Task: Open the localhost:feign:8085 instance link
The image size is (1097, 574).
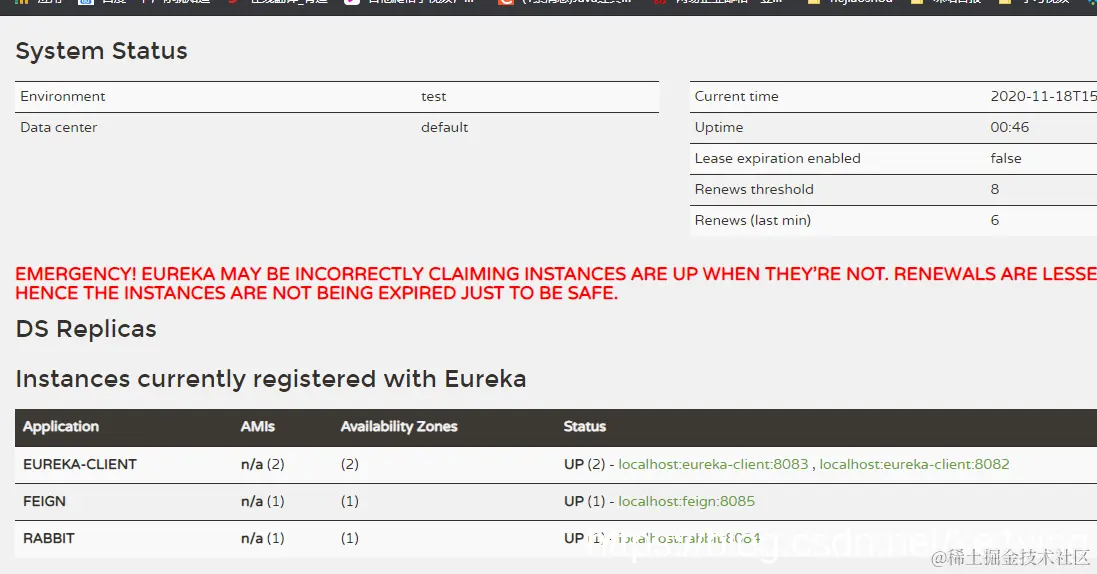Action: coord(686,501)
